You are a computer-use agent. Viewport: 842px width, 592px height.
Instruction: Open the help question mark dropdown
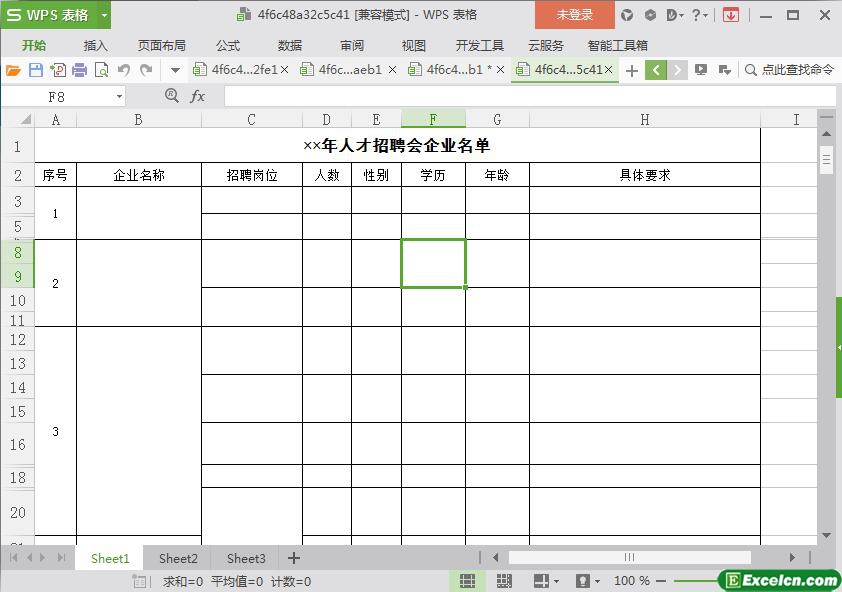tap(699, 15)
